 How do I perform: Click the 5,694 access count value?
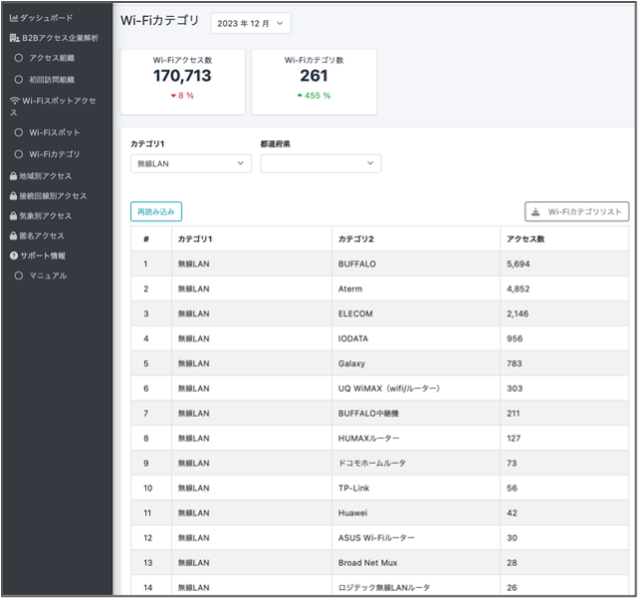pyautogui.click(x=518, y=264)
